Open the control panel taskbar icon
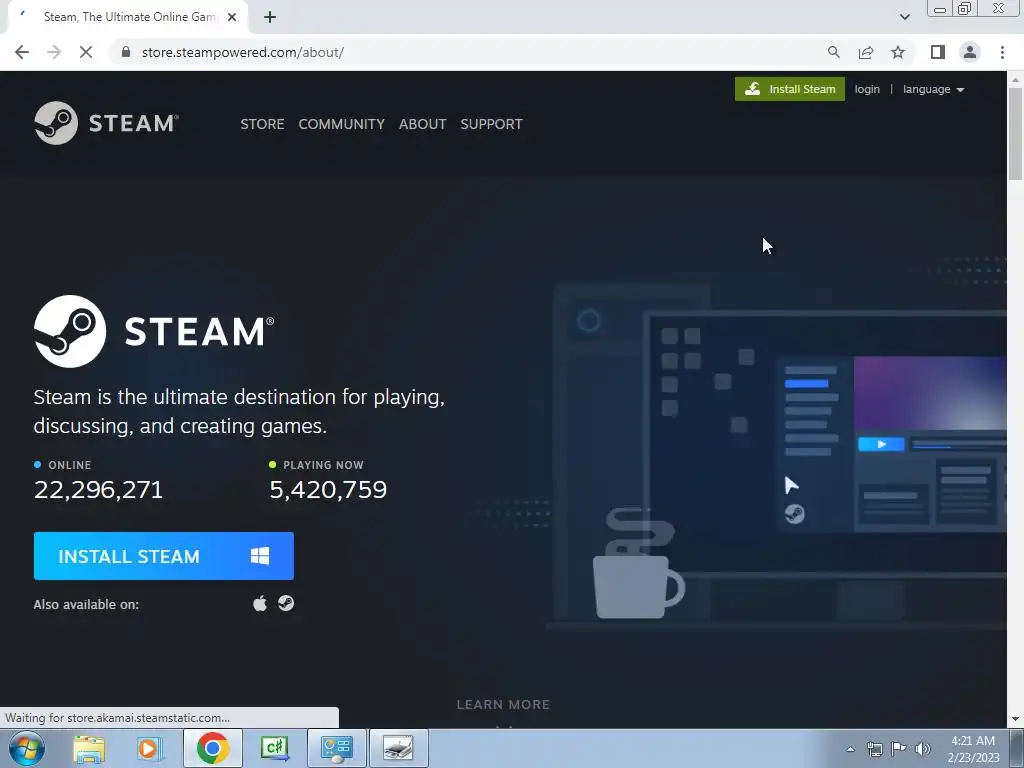Screen dimensions: 1024x768 pos(336,748)
